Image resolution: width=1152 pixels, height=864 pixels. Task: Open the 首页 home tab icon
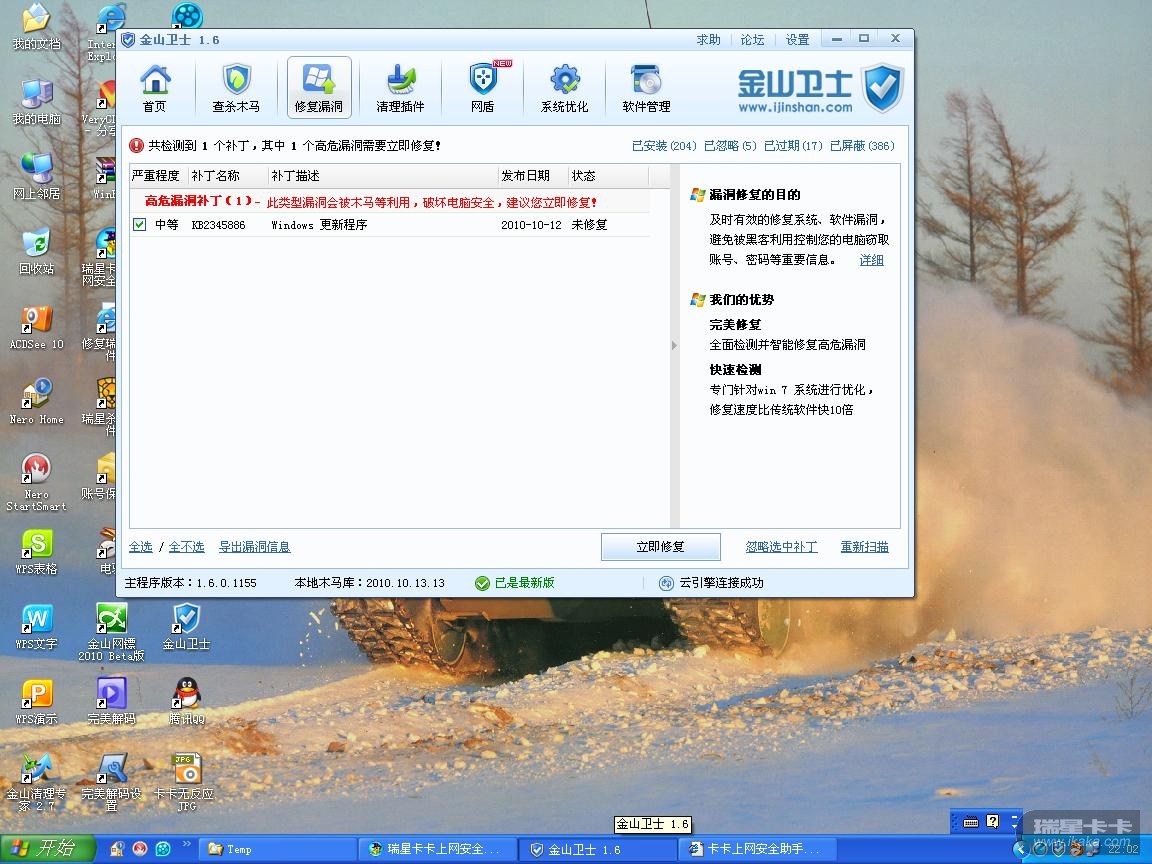tap(155, 87)
